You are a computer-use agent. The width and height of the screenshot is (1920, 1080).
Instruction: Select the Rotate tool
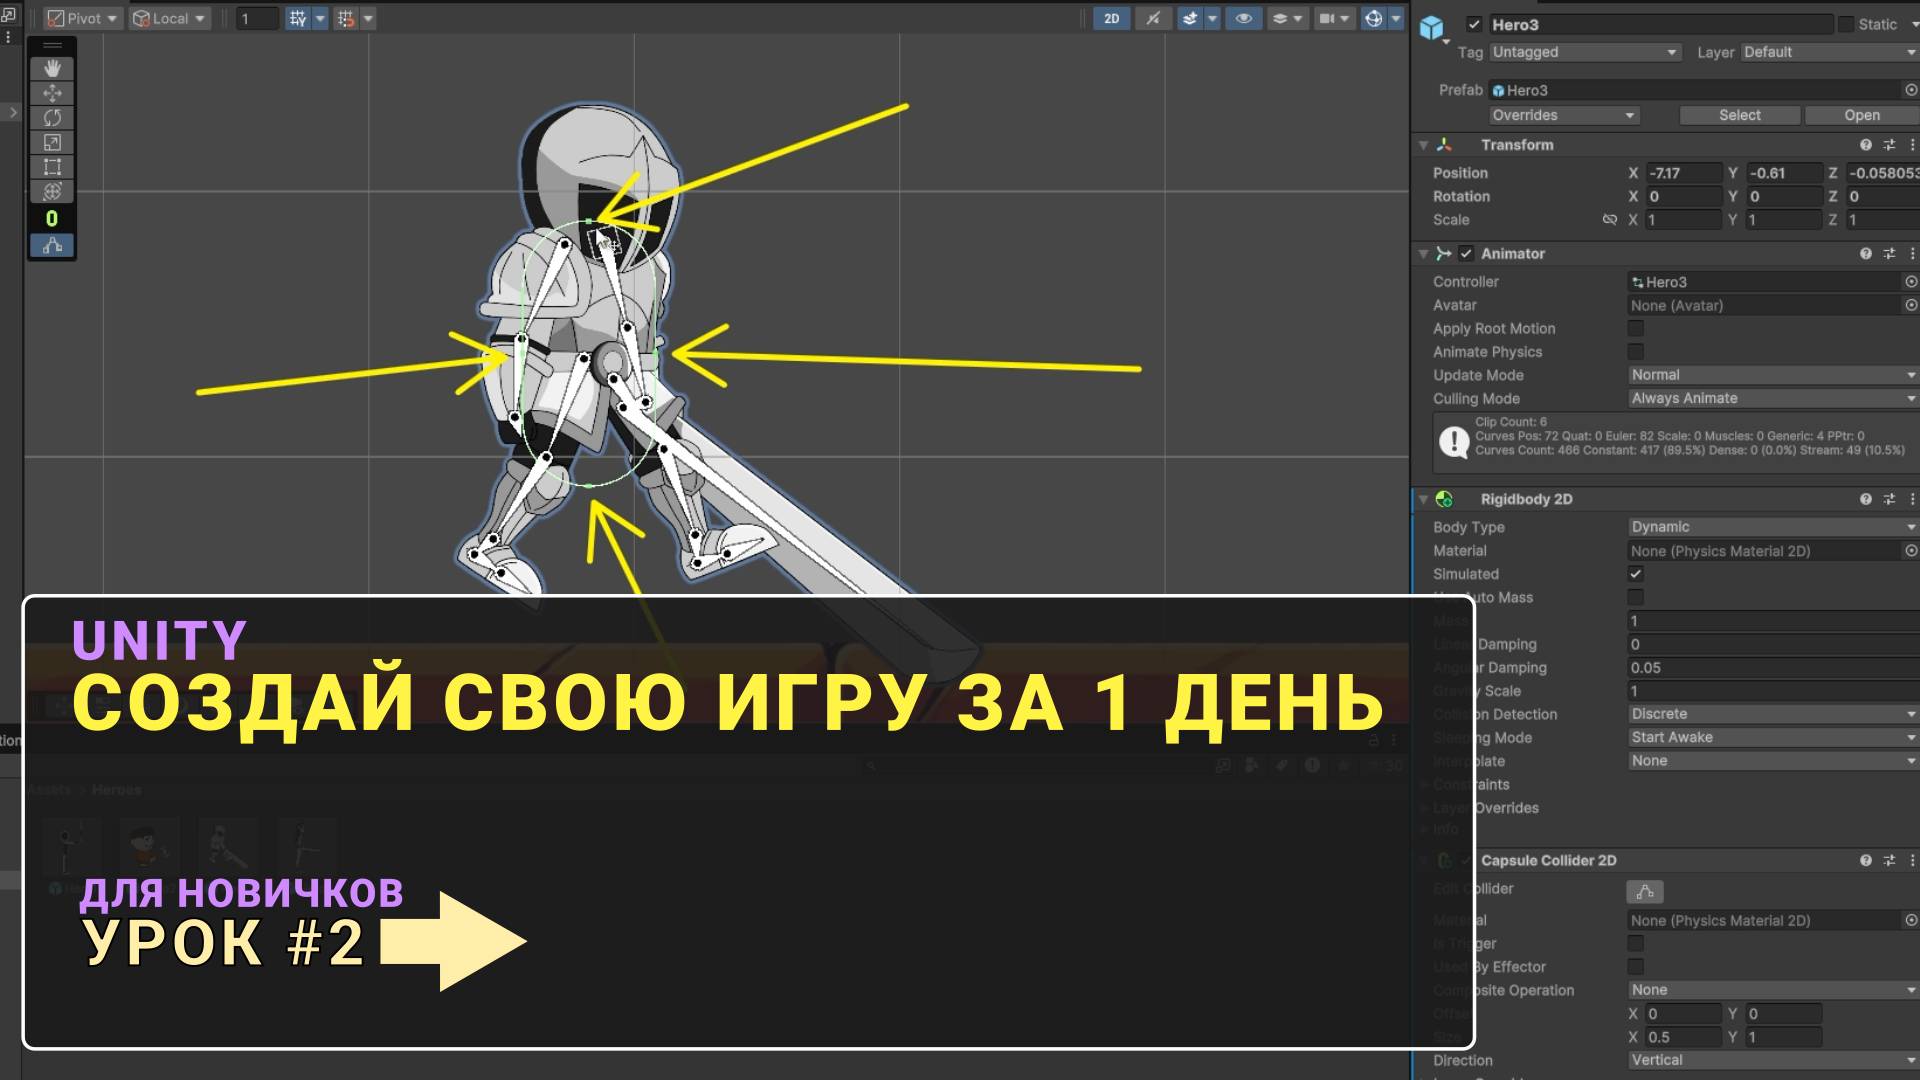52,117
